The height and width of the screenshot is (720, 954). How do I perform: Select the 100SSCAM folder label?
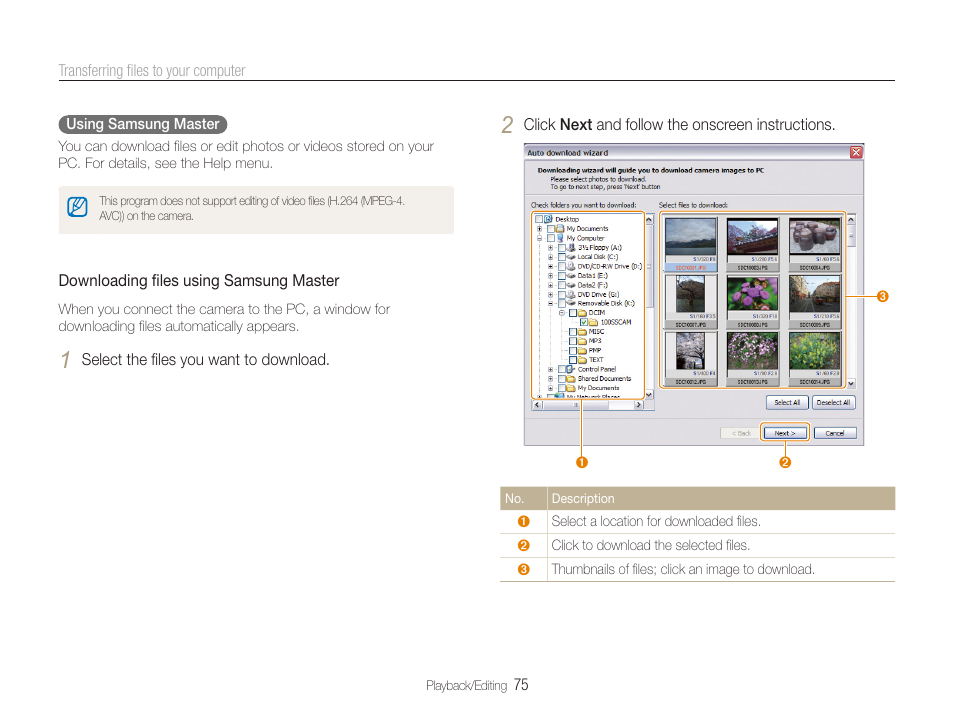(616, 322)
